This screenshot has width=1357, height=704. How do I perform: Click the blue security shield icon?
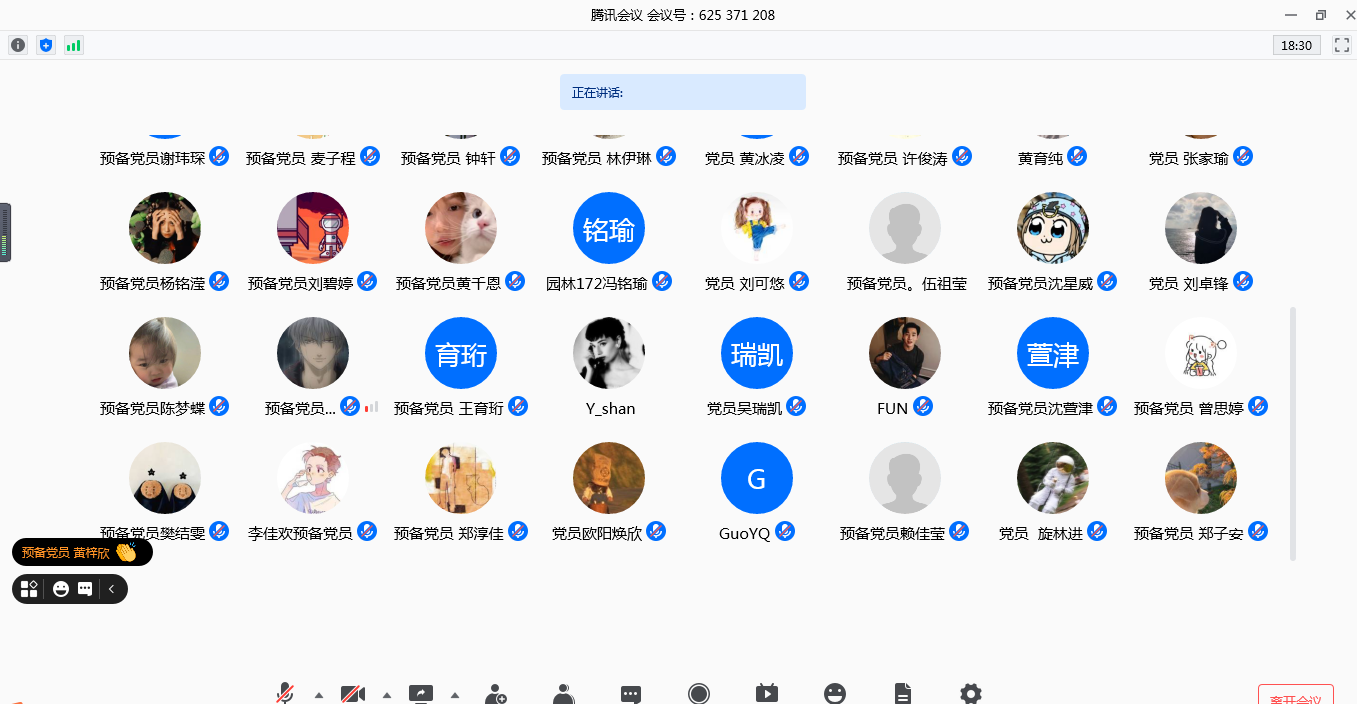click(x=45, y=45)
